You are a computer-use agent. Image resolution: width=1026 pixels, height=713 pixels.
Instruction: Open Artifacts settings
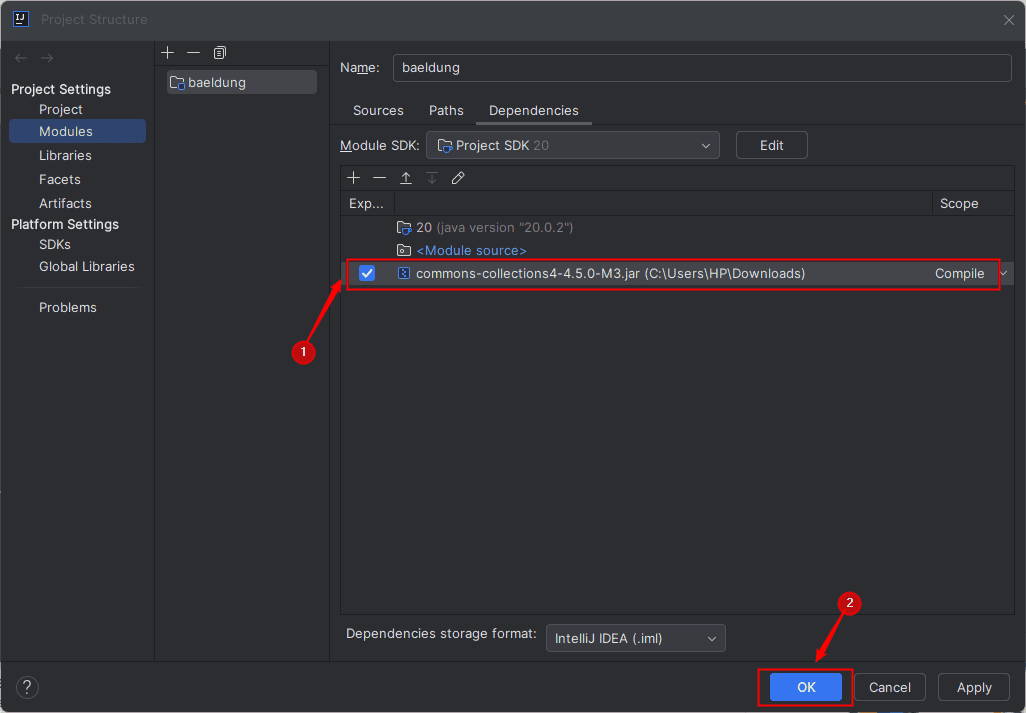click(x=65, y=203)
